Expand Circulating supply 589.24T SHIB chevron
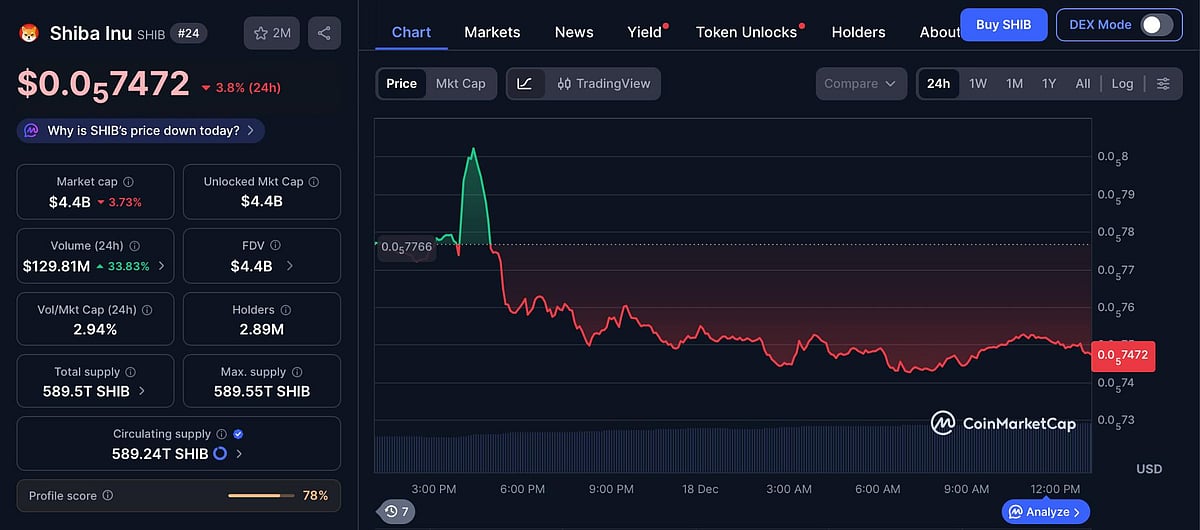1200x530 pixels. [239, 454]
